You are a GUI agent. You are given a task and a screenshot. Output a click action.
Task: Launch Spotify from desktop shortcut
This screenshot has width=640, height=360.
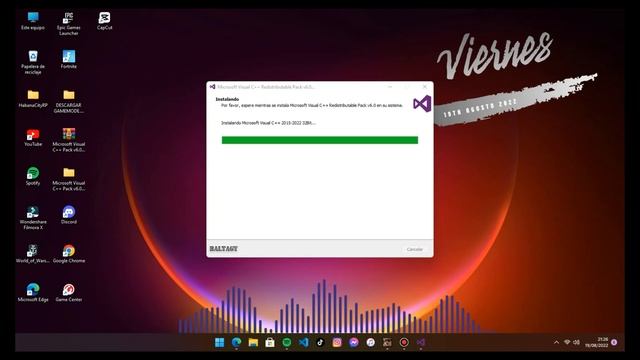click(x=33, y=176)
